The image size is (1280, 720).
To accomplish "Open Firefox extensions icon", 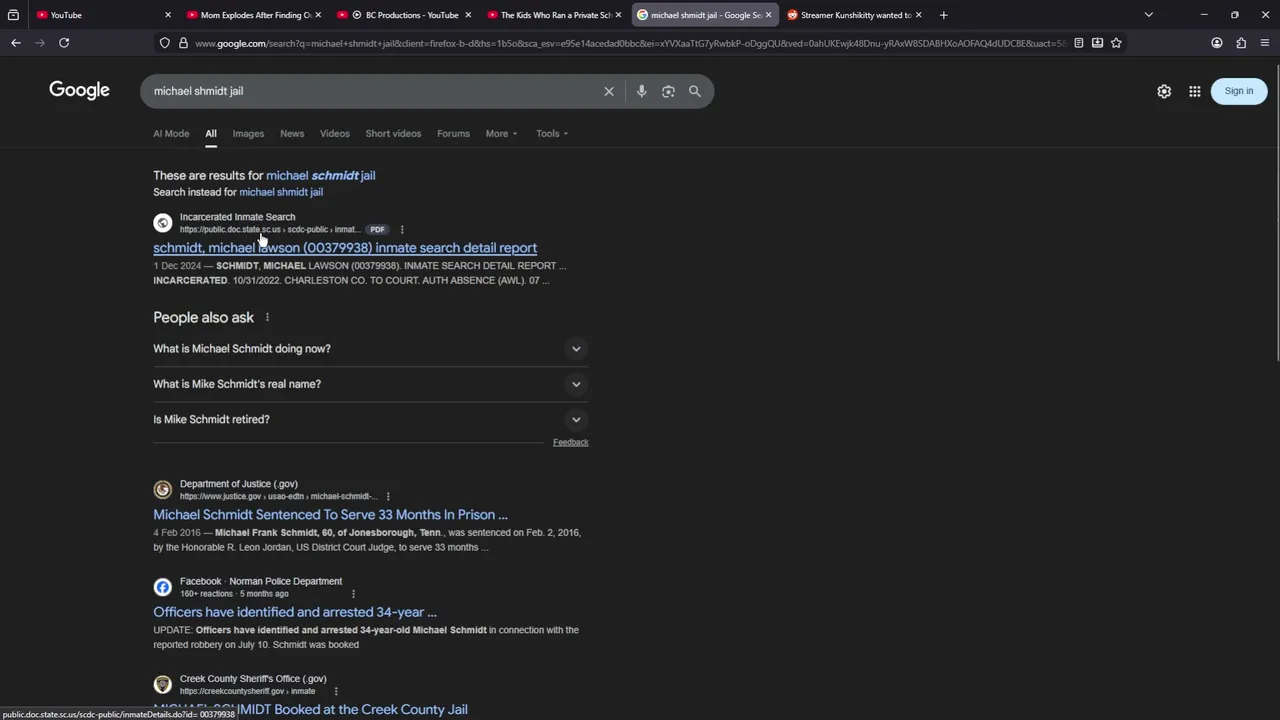I will click(x=1241, y=43).
